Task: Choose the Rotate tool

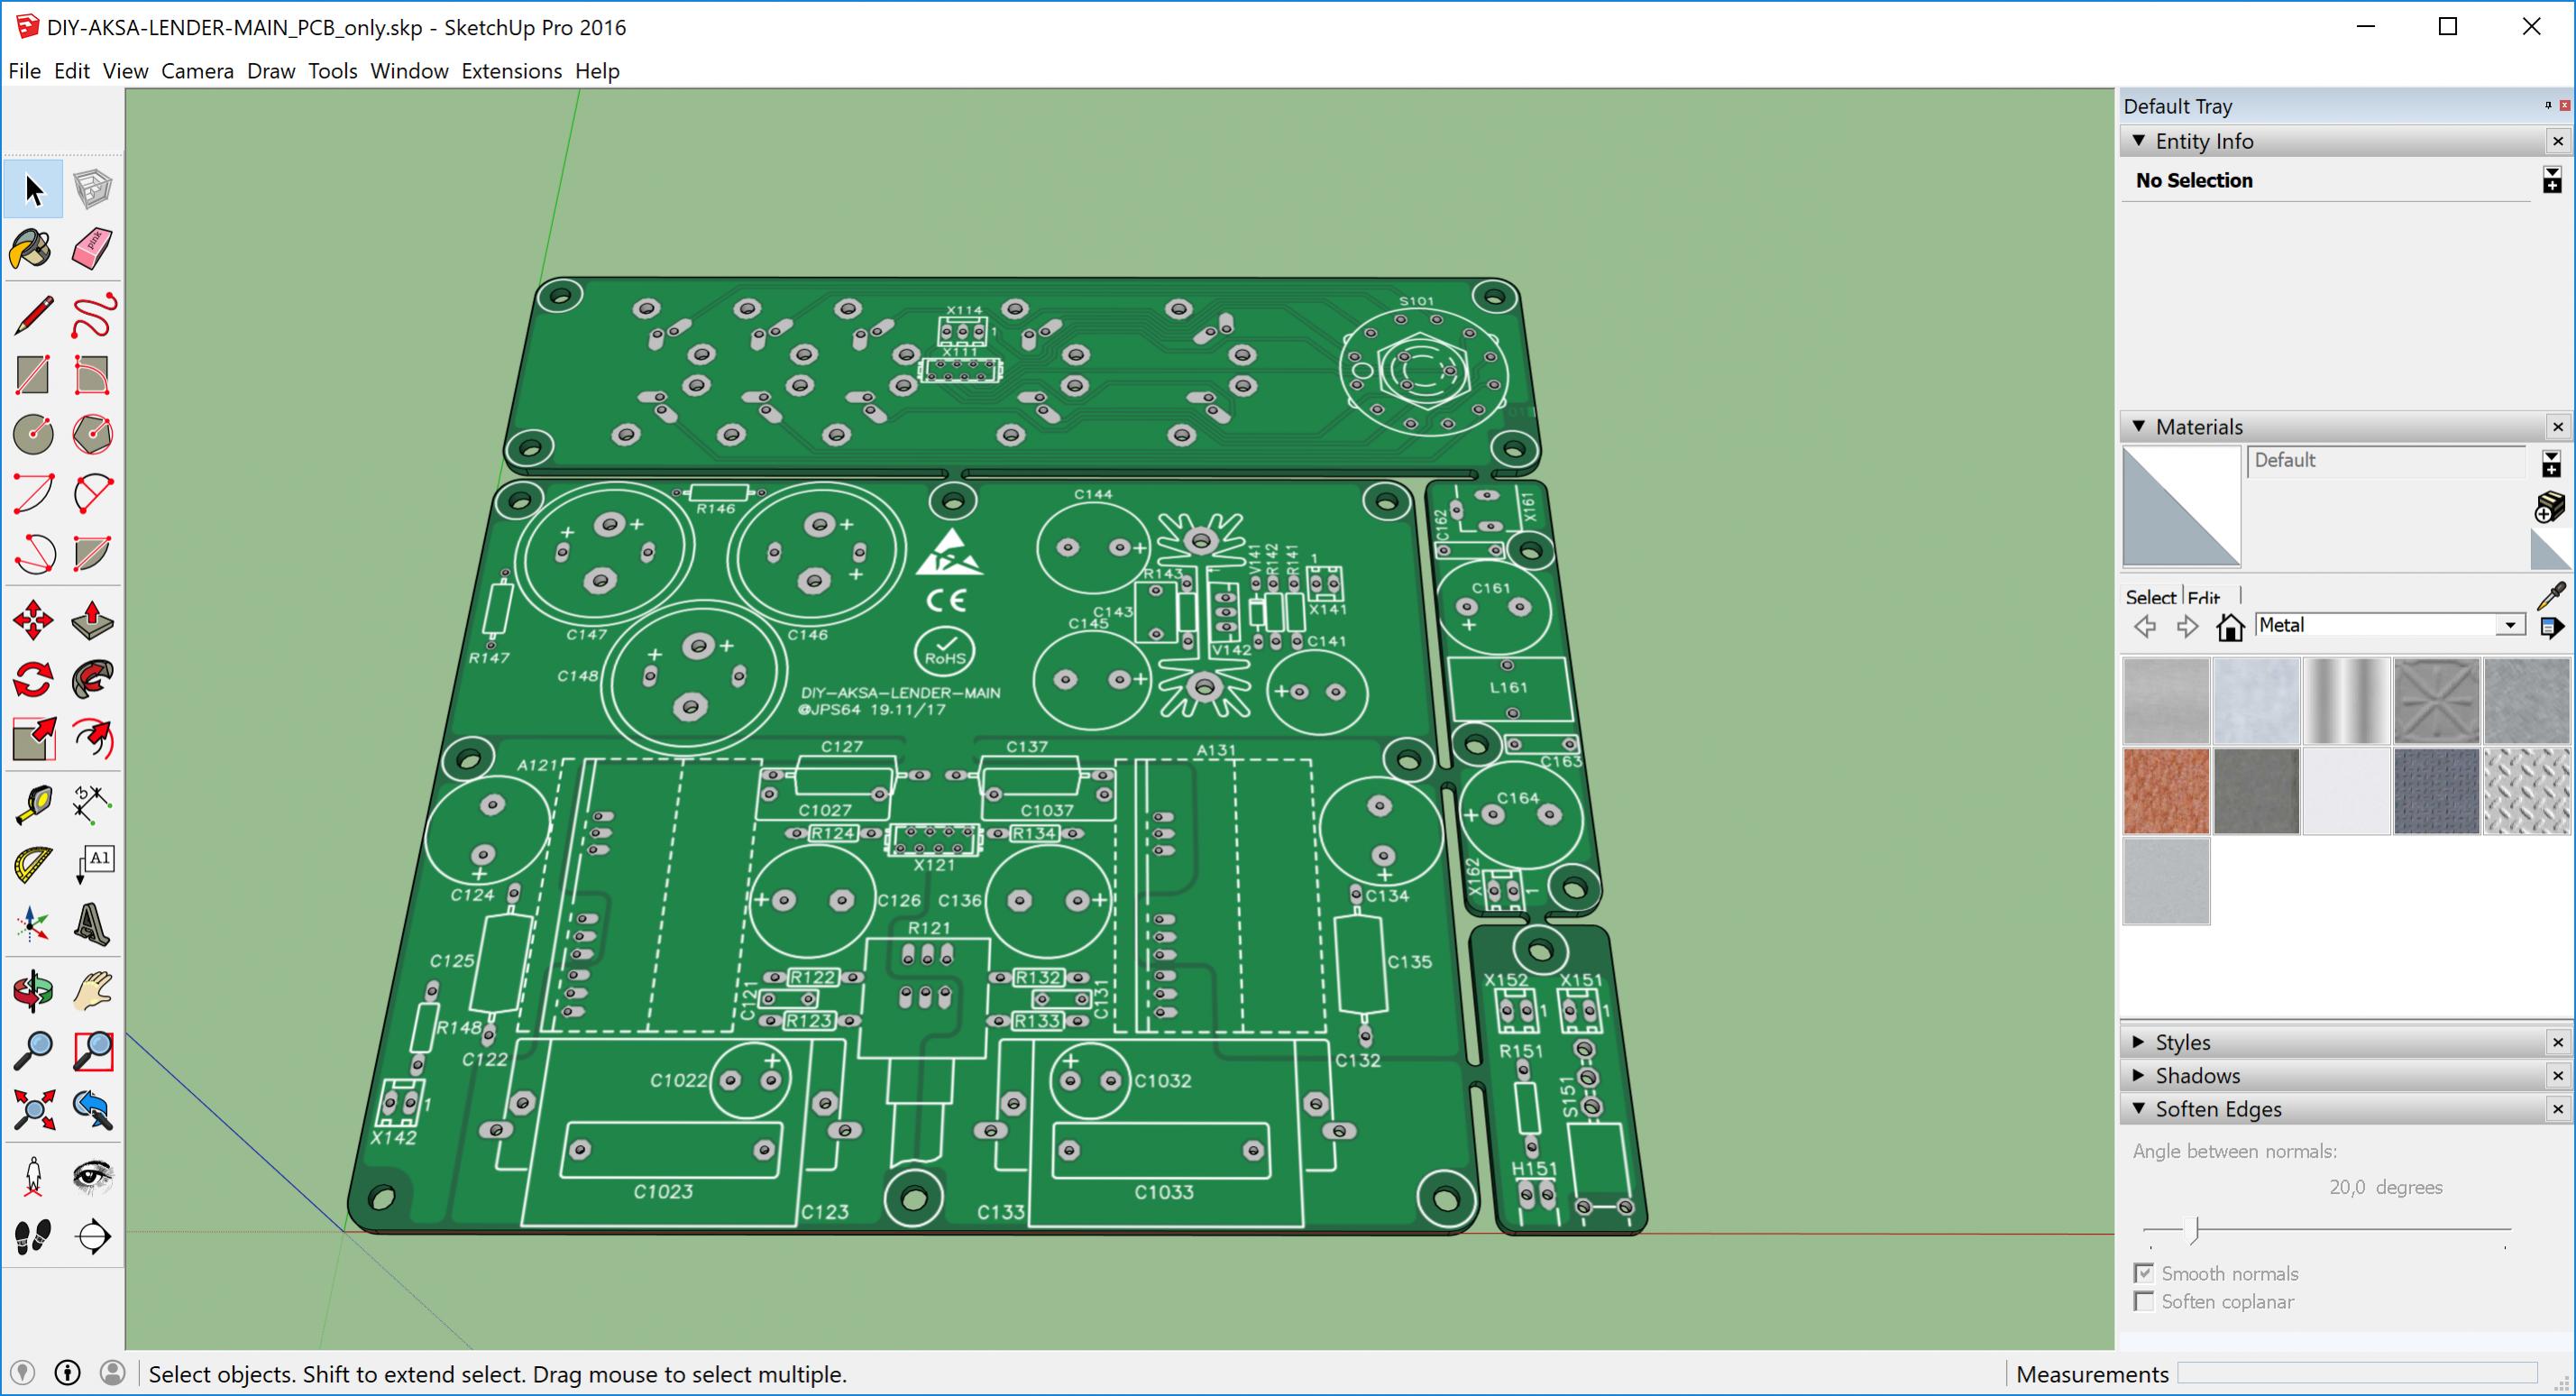Action: tap(32, 680)
